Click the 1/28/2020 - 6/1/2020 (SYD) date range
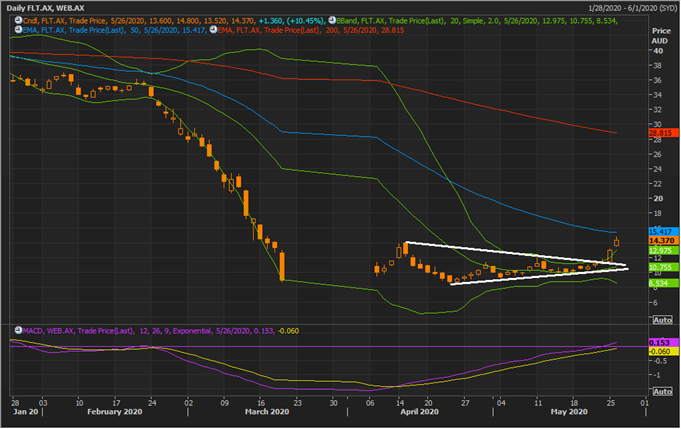This screenshot has width=681, height=429. (x=632, y=8)
